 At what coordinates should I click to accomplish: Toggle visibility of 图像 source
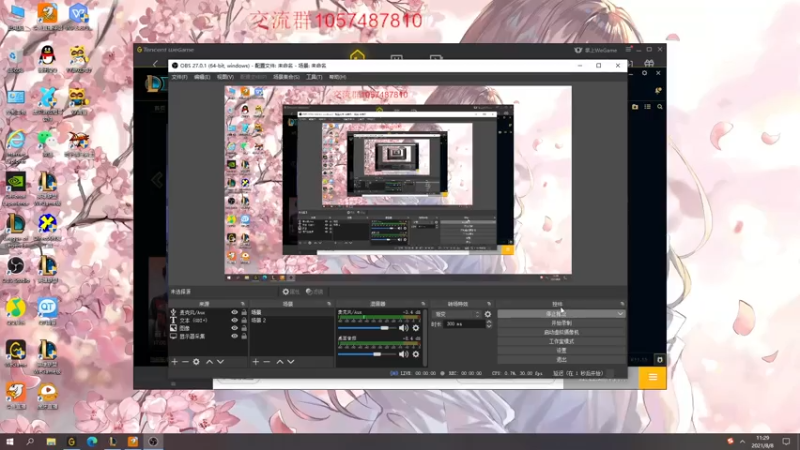[x=235, y=328]
